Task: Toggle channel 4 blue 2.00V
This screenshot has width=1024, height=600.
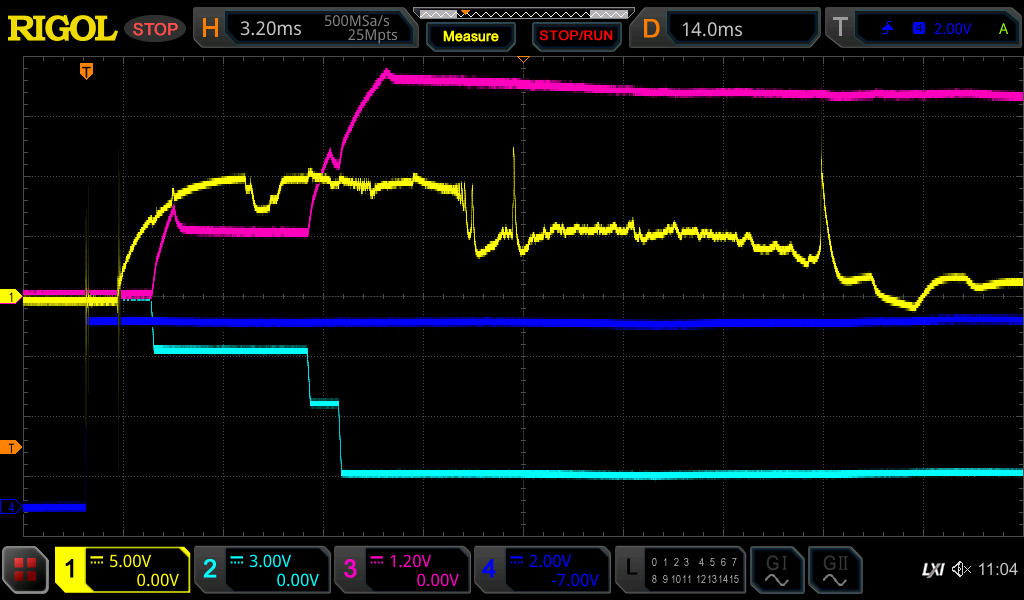Action: (540, 570)
